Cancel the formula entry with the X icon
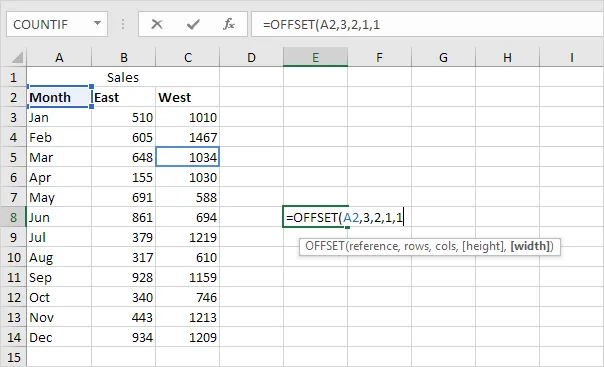604x367 pixels. coord(157,25)
